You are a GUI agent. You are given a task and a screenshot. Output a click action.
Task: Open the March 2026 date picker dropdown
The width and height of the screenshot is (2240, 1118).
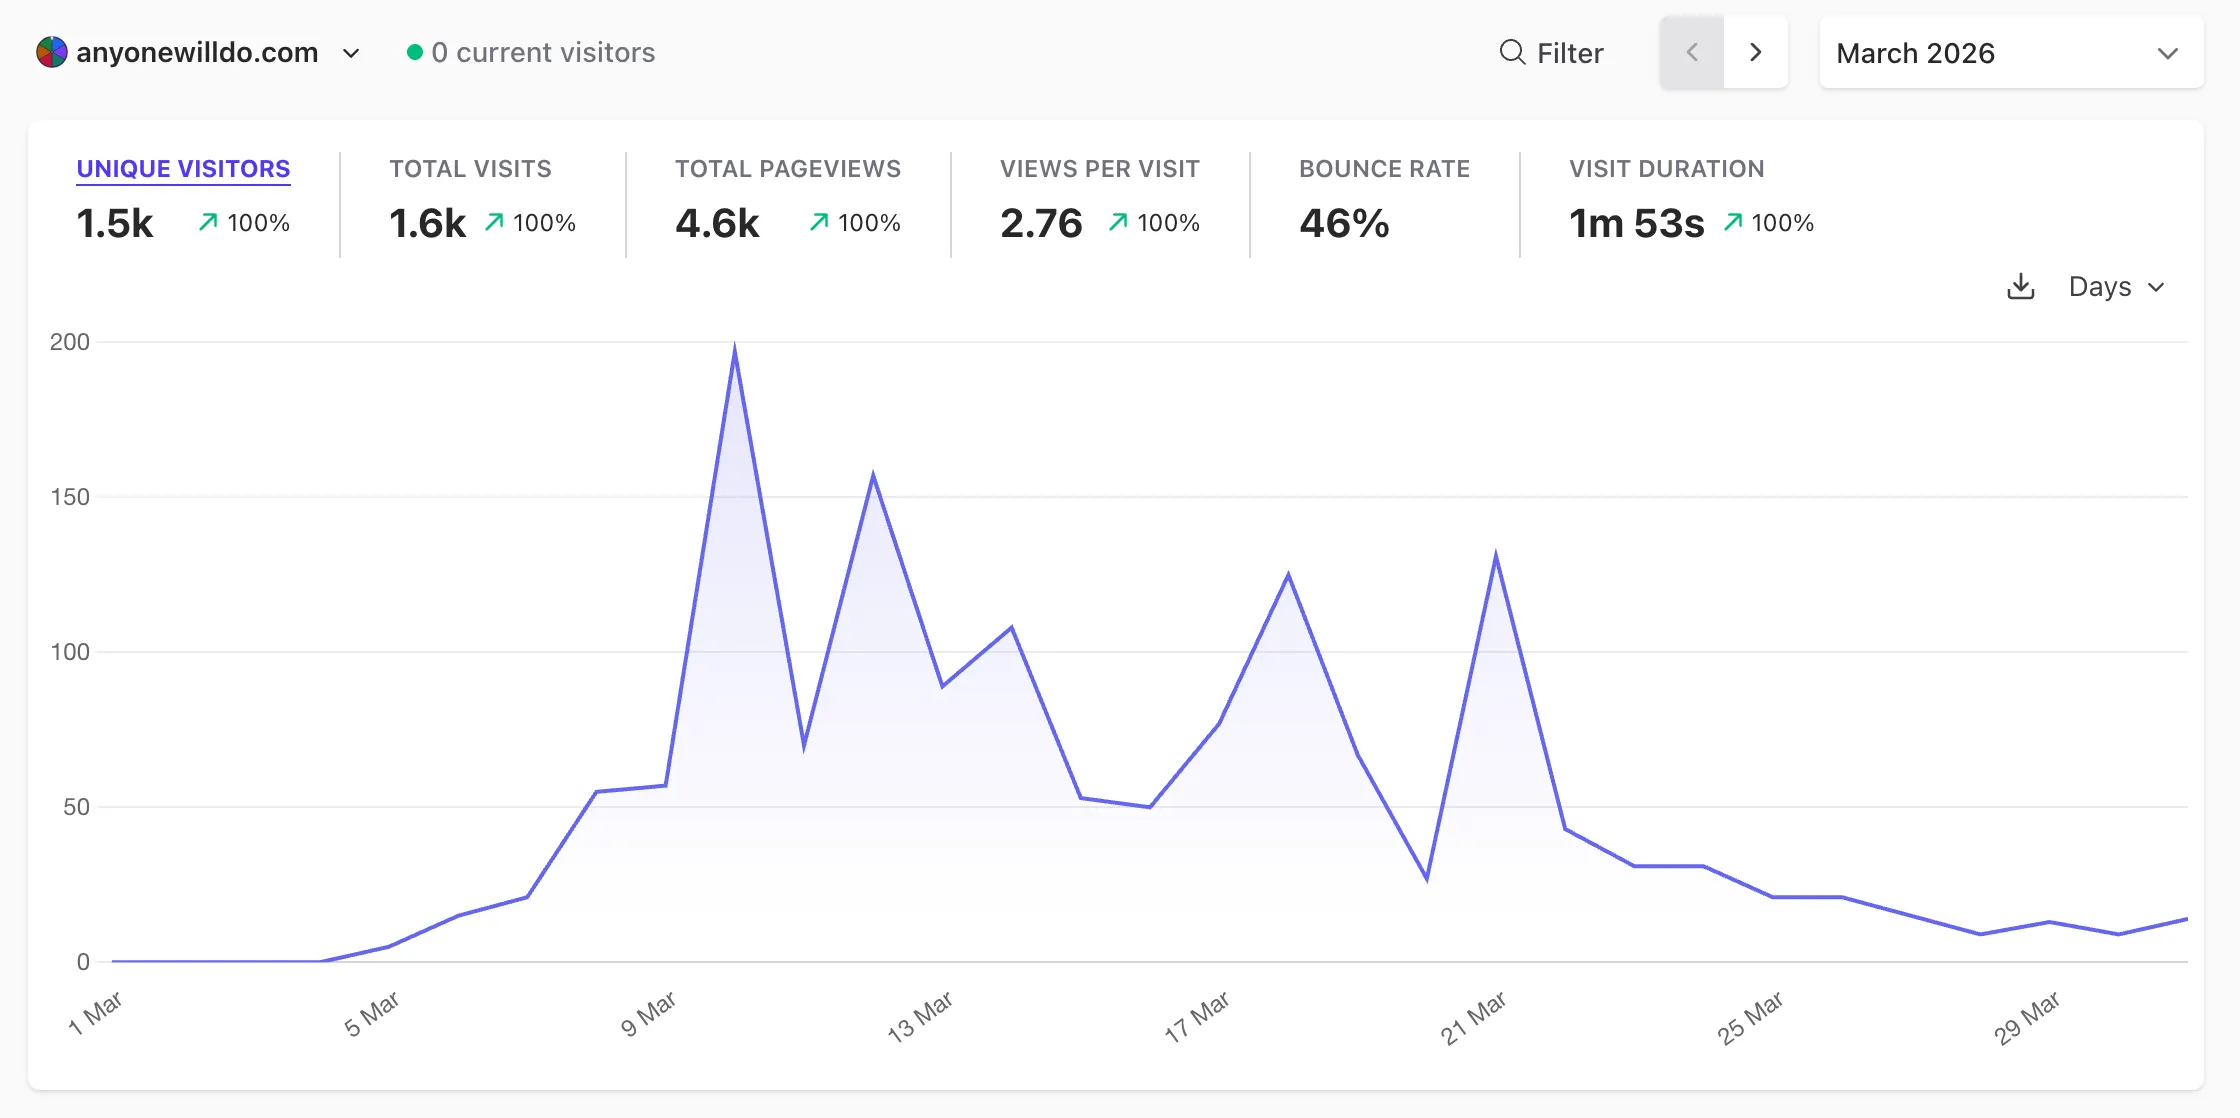click(x=2010, y=53)
